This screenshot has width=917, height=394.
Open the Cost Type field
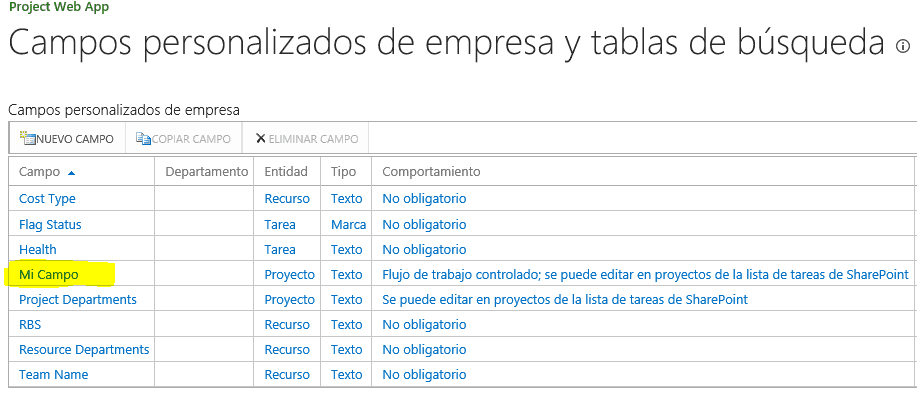[x=47, y=199]
